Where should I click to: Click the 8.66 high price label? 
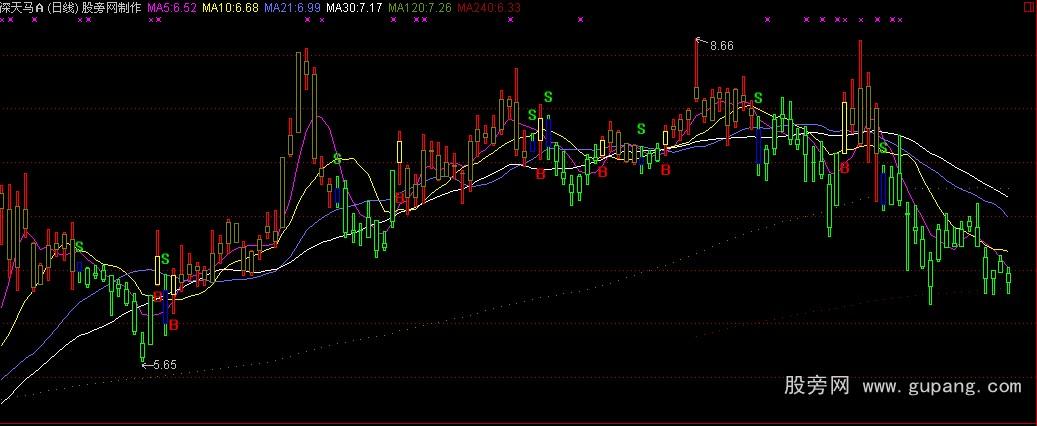click(x=721, y=45)
